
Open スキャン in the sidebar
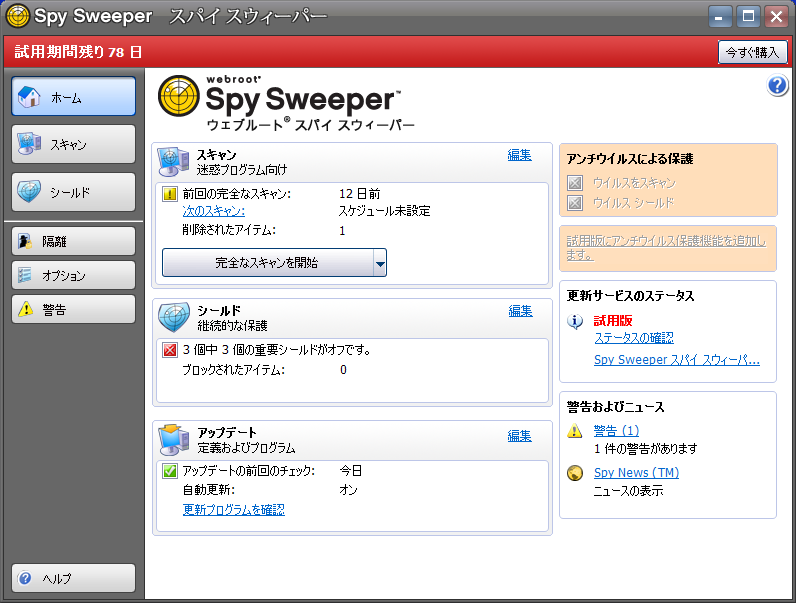coord(74,144)
